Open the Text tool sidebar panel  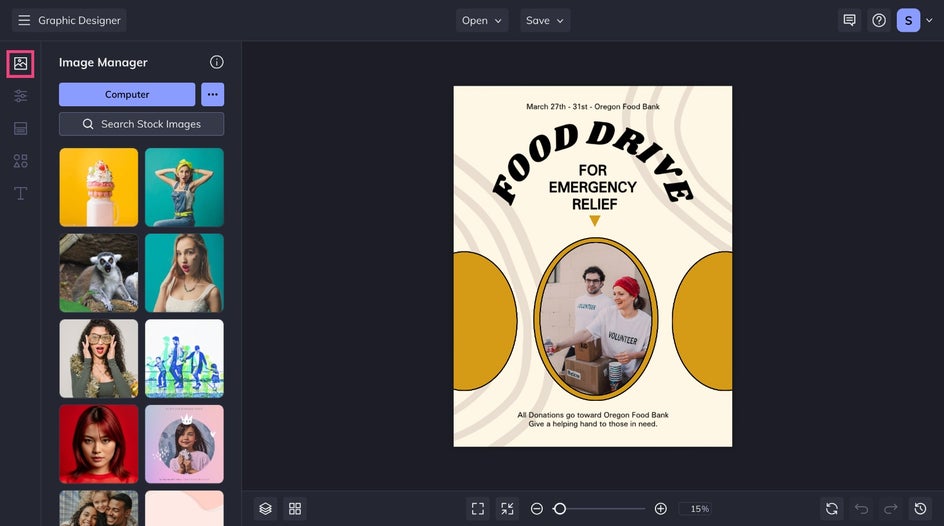click(x=20, y=193)
